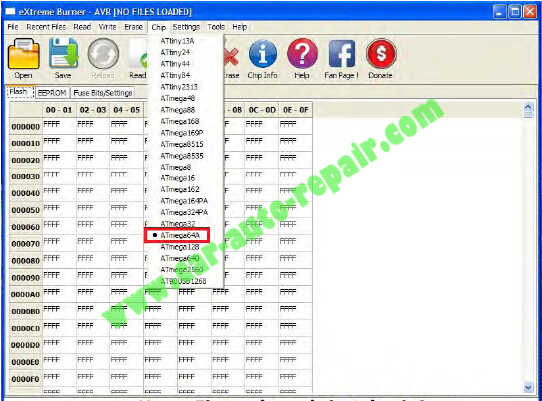This screenshot has width=542, height=401.
Task: Choose ATmega164PA in the chip list
Action: (x=184, y=201)
